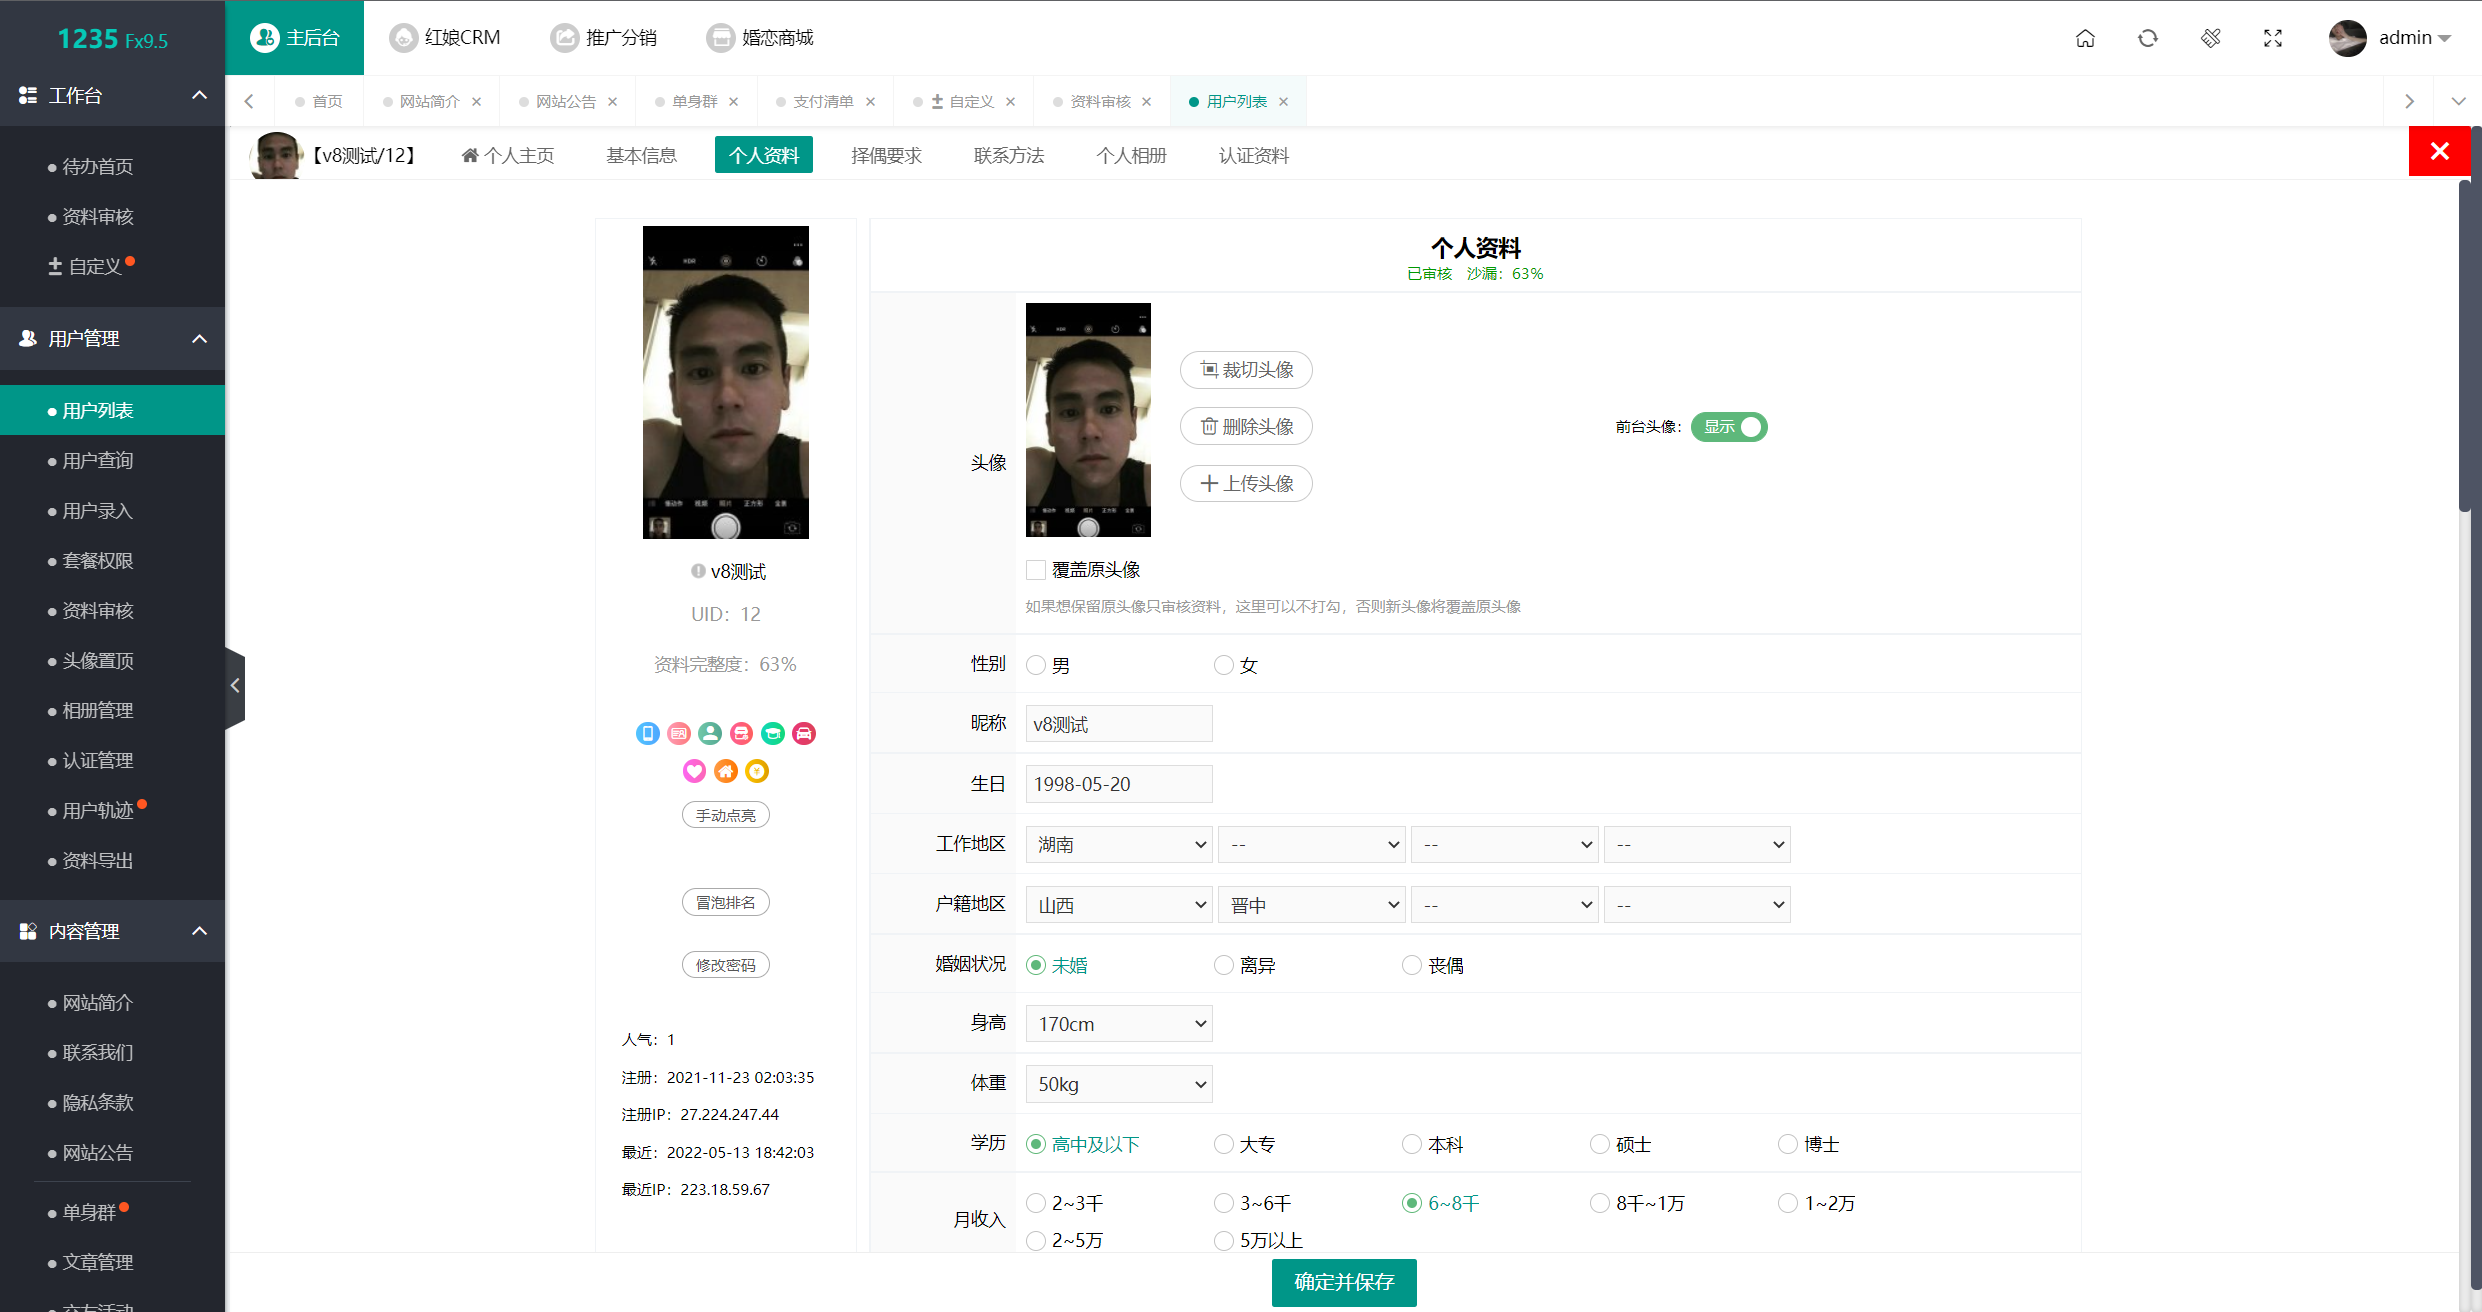Check 覆盖原头像 checkbox
The height and width of the screenshot is (1312, 2482).
tap(1034, 570)
